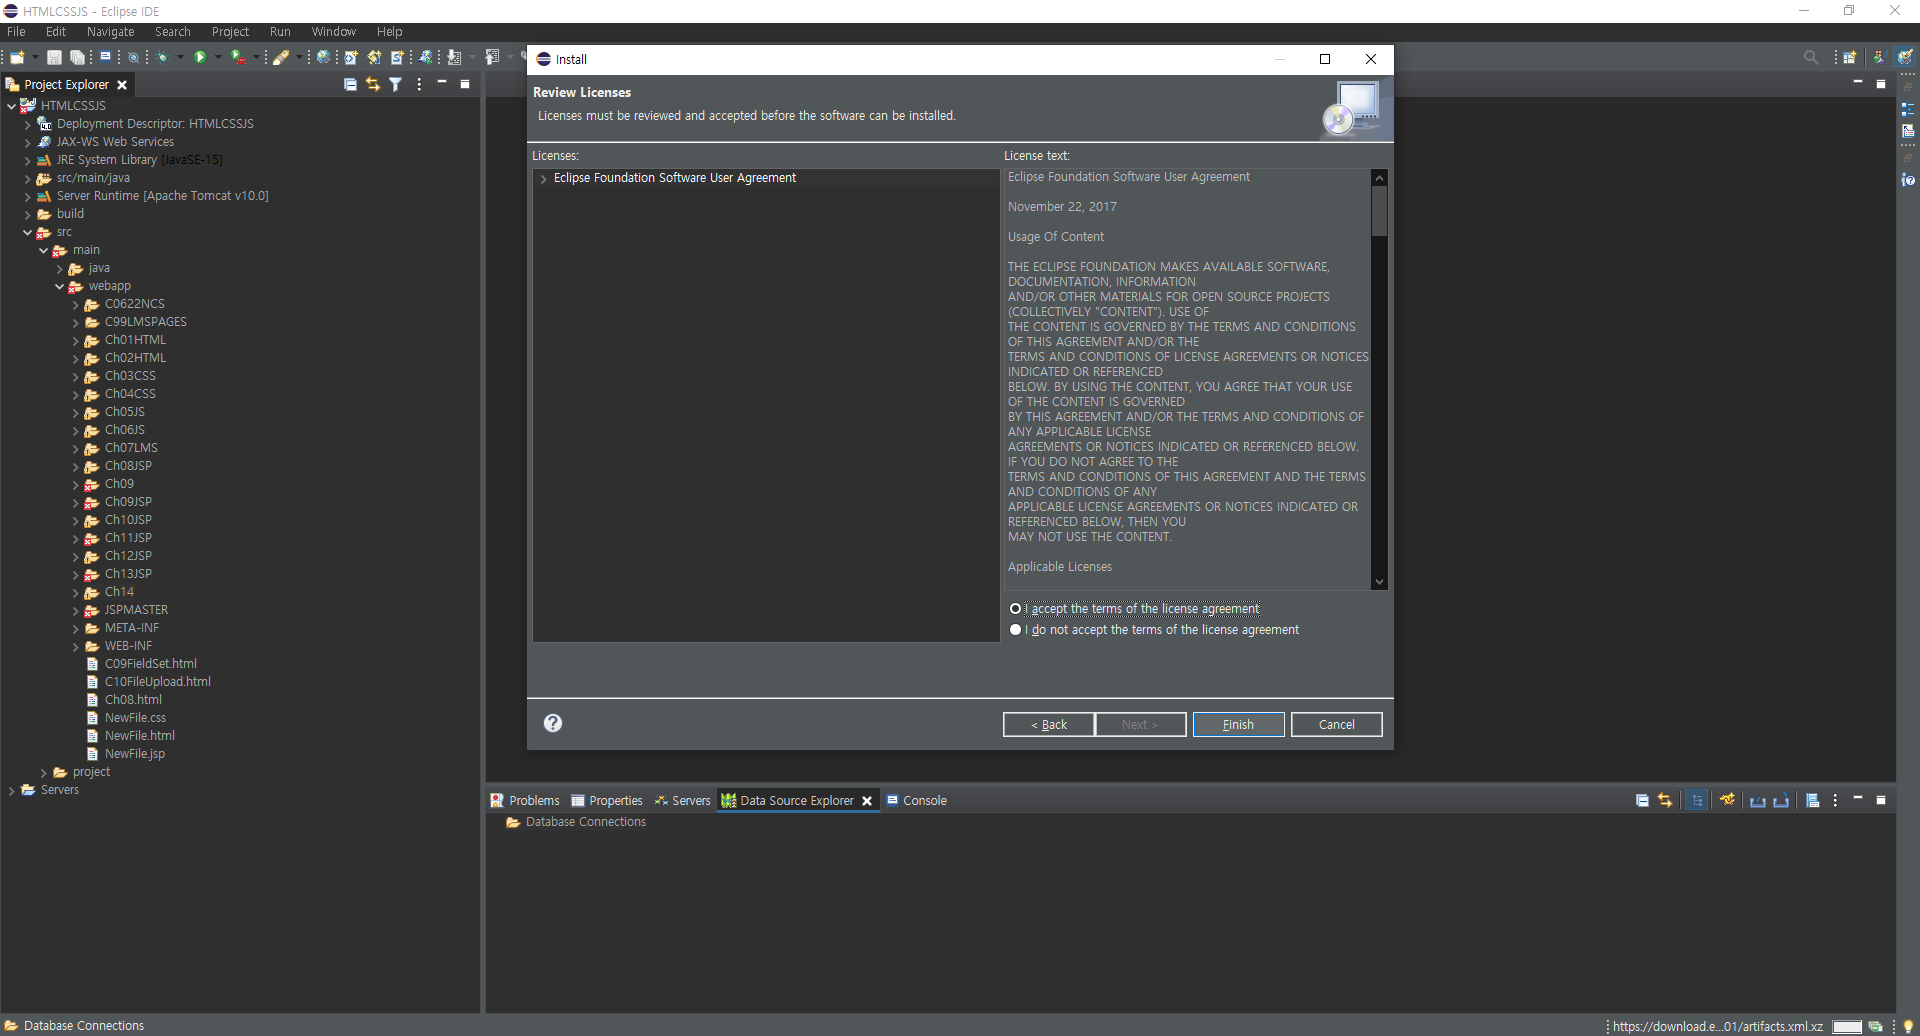Toggle the category layout button in Data Source Explorer

[x=1697, y=801]
